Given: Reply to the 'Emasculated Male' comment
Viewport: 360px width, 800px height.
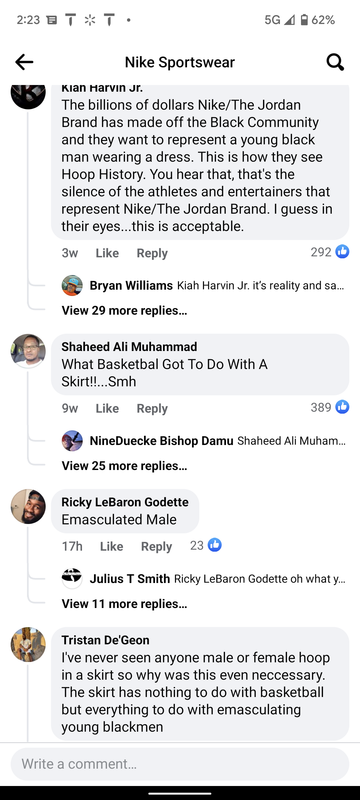Looking at the screenshot, I should pos(156,546).
